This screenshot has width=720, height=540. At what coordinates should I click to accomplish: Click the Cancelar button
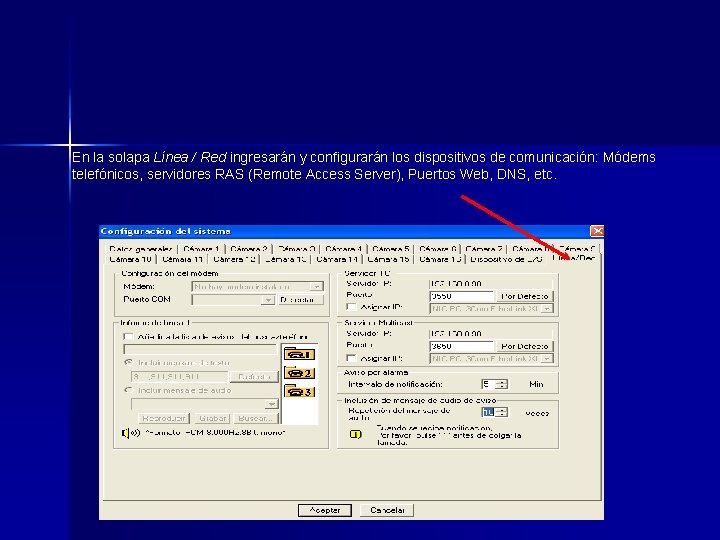[x=387, y=510]
